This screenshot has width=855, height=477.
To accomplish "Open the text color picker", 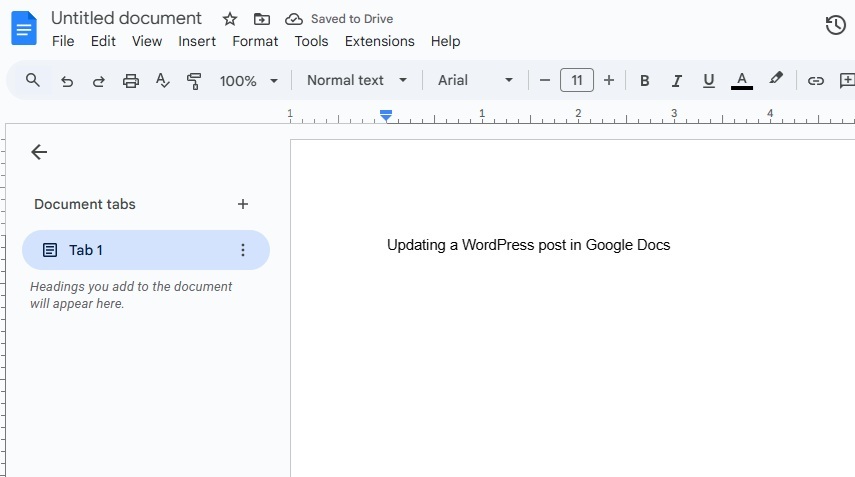I will (x=742, y=81).
